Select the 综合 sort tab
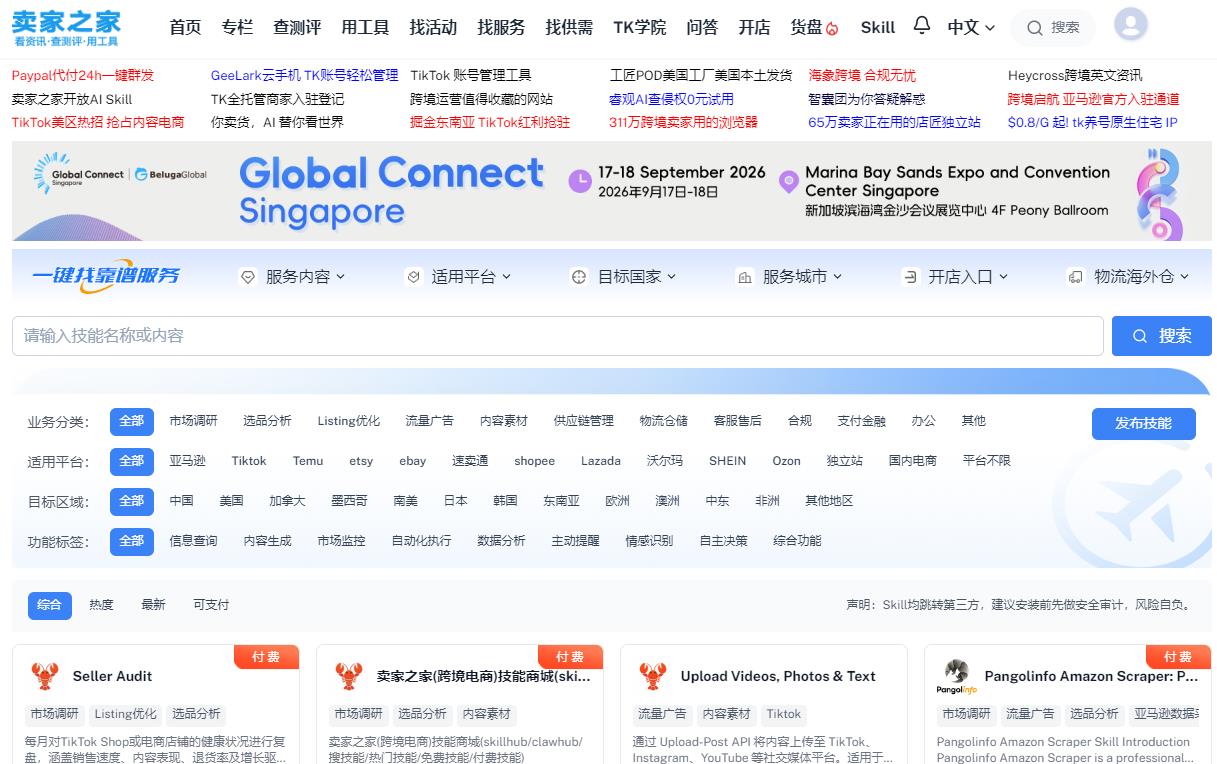 tap(49, 605)
